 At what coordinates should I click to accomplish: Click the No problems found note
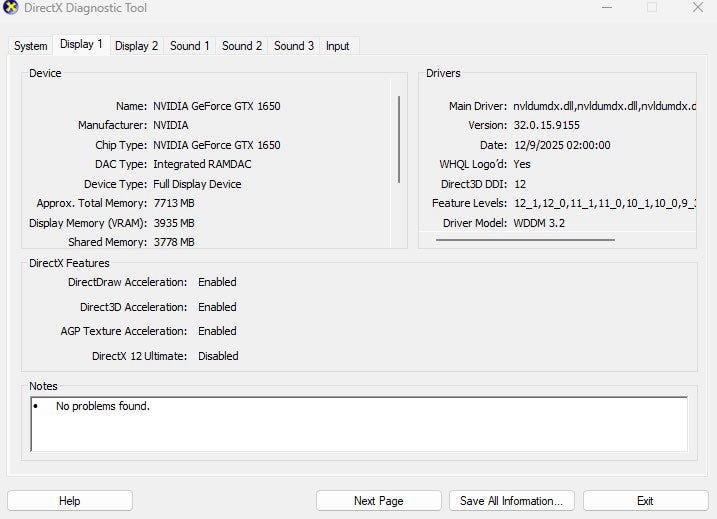click(103, 406)
